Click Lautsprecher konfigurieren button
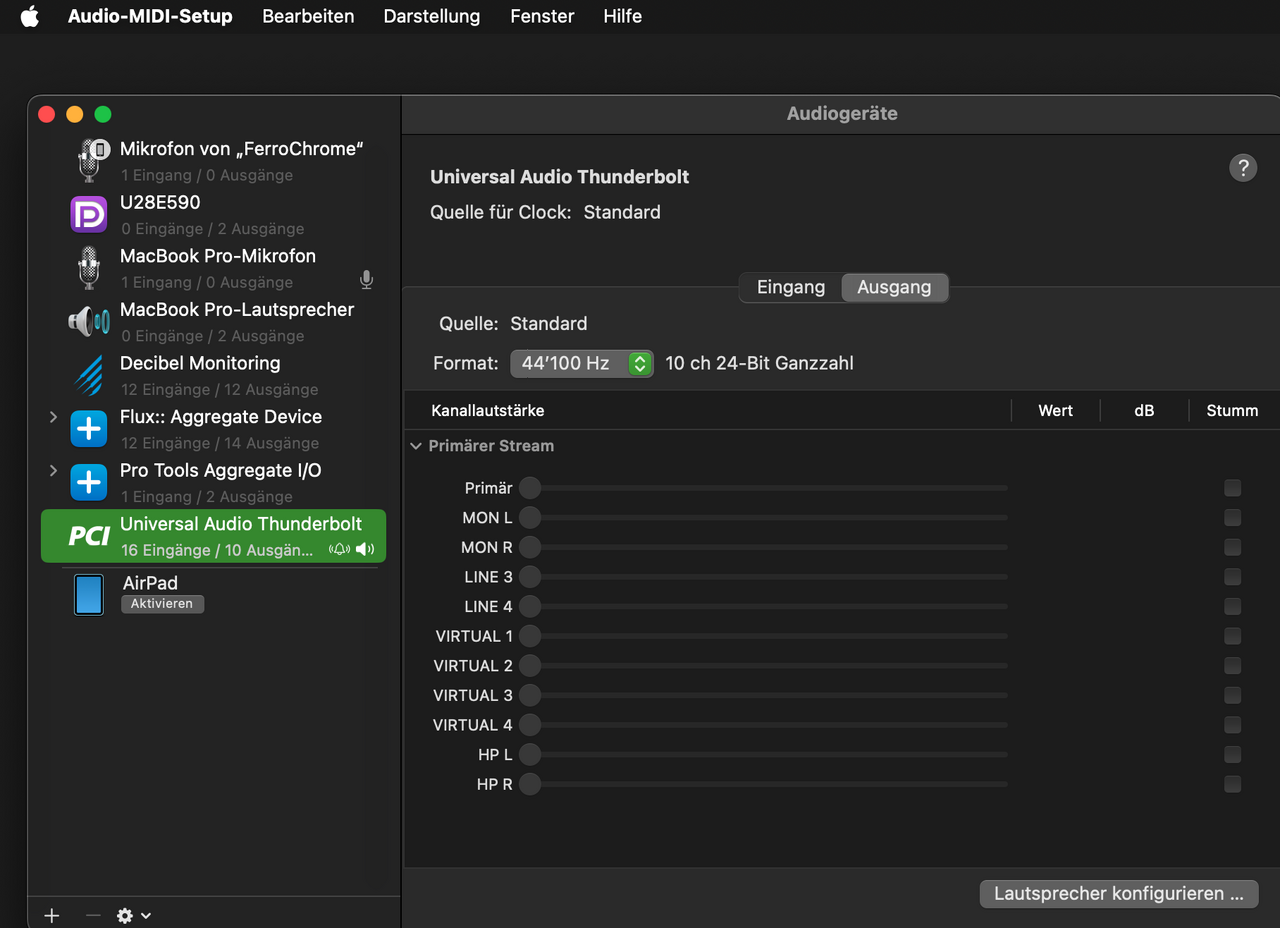1280x928 pixels. tap(1119, 893)
